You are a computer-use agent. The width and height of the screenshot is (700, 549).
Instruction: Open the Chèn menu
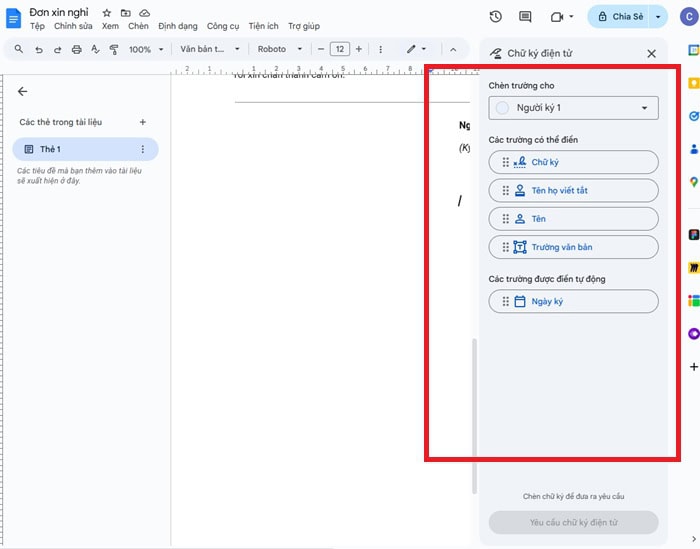pos(138,27)
